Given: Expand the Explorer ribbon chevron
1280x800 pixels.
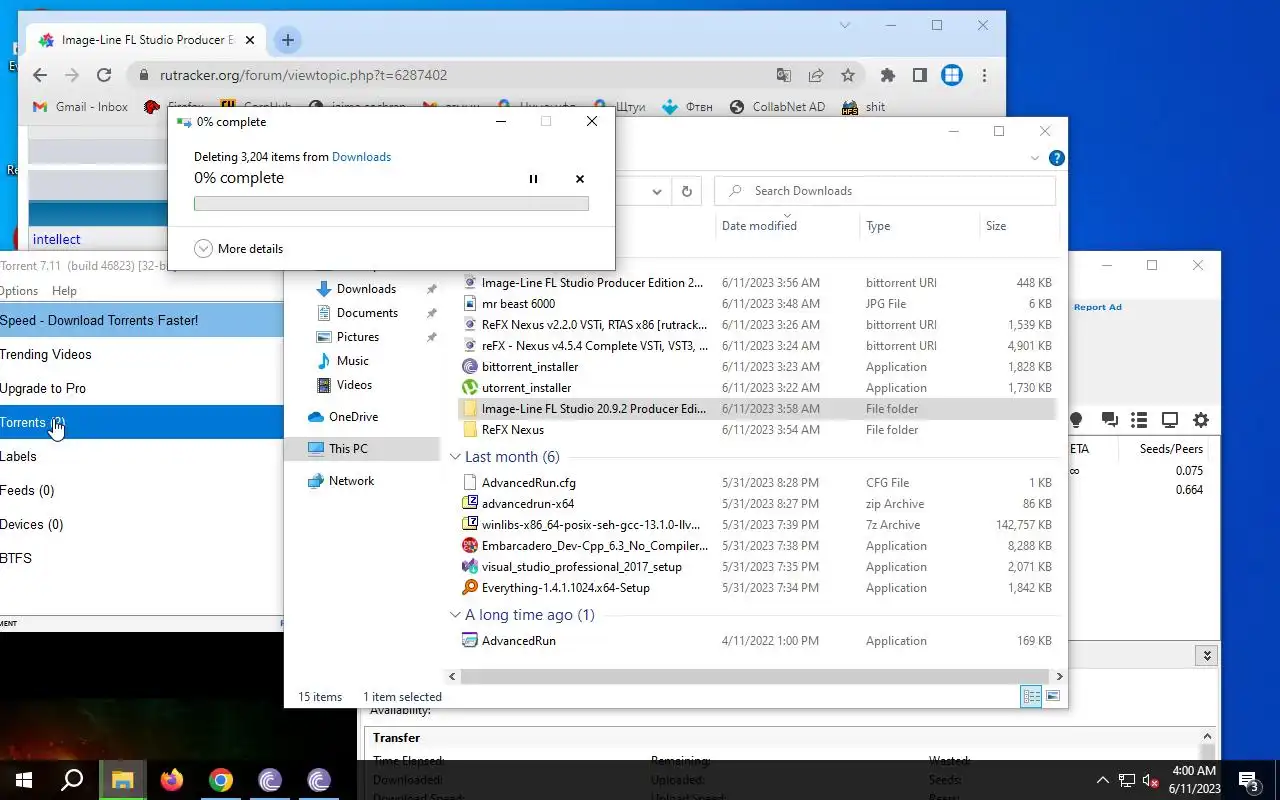Looking at the screenshot, I should point(1035,158).
